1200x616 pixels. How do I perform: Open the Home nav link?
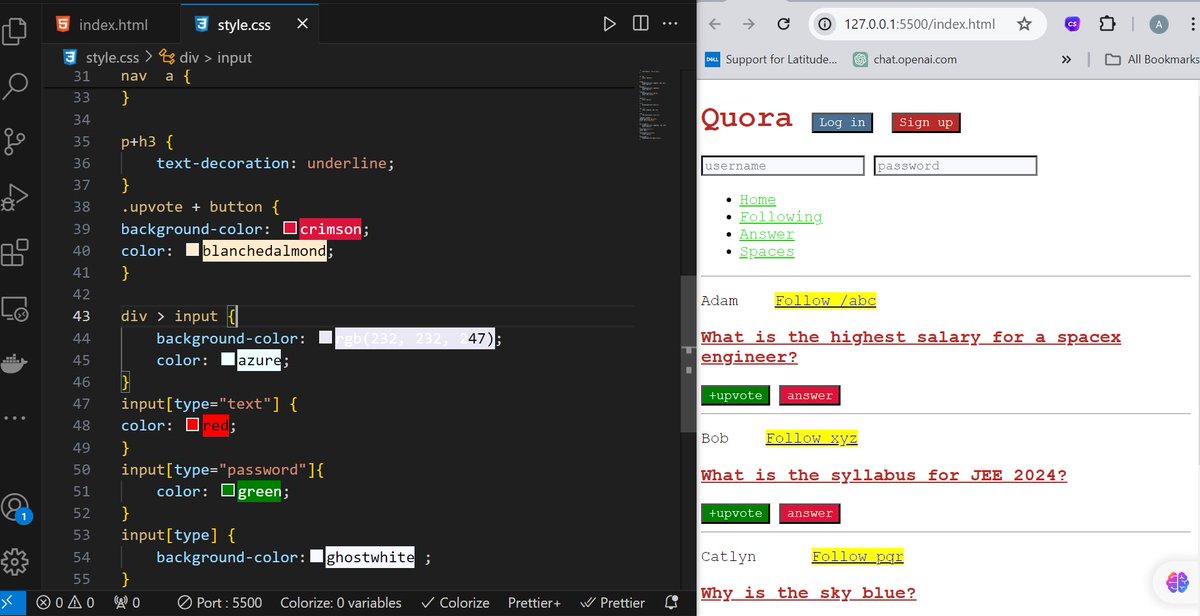click(x=757, y=200)
